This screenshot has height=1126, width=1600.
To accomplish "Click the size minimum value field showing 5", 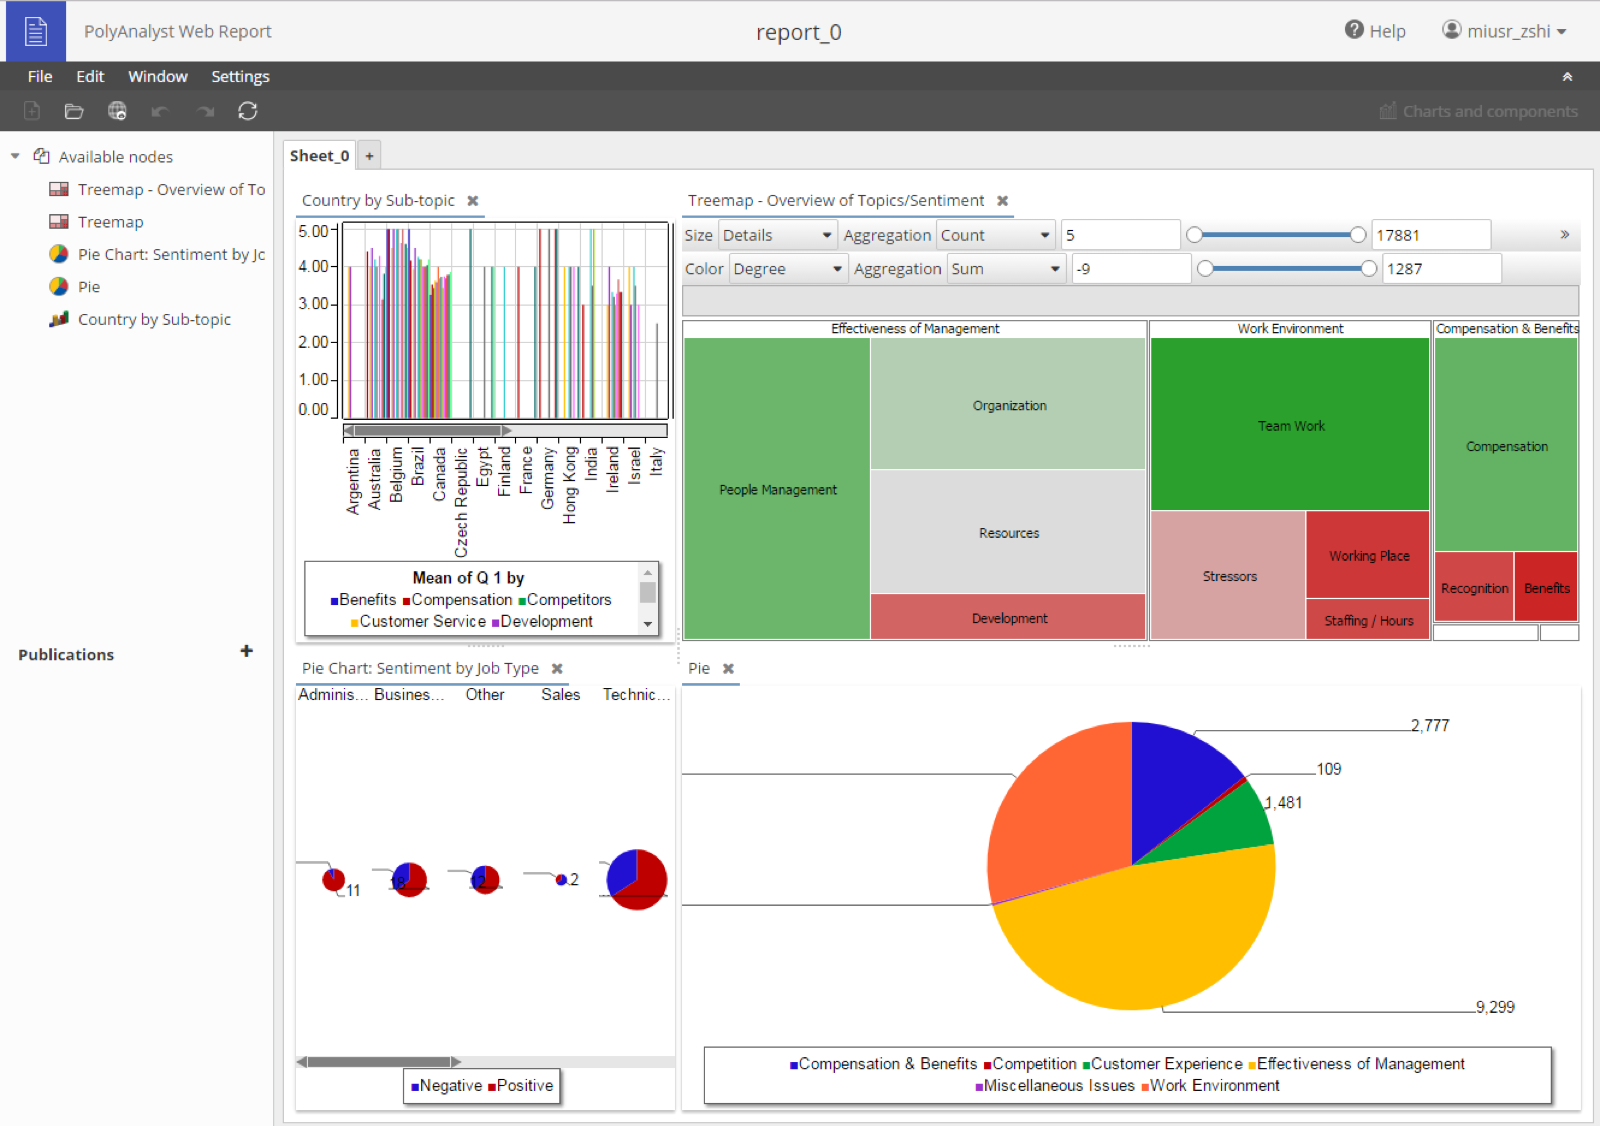I will click(1120, 235).
